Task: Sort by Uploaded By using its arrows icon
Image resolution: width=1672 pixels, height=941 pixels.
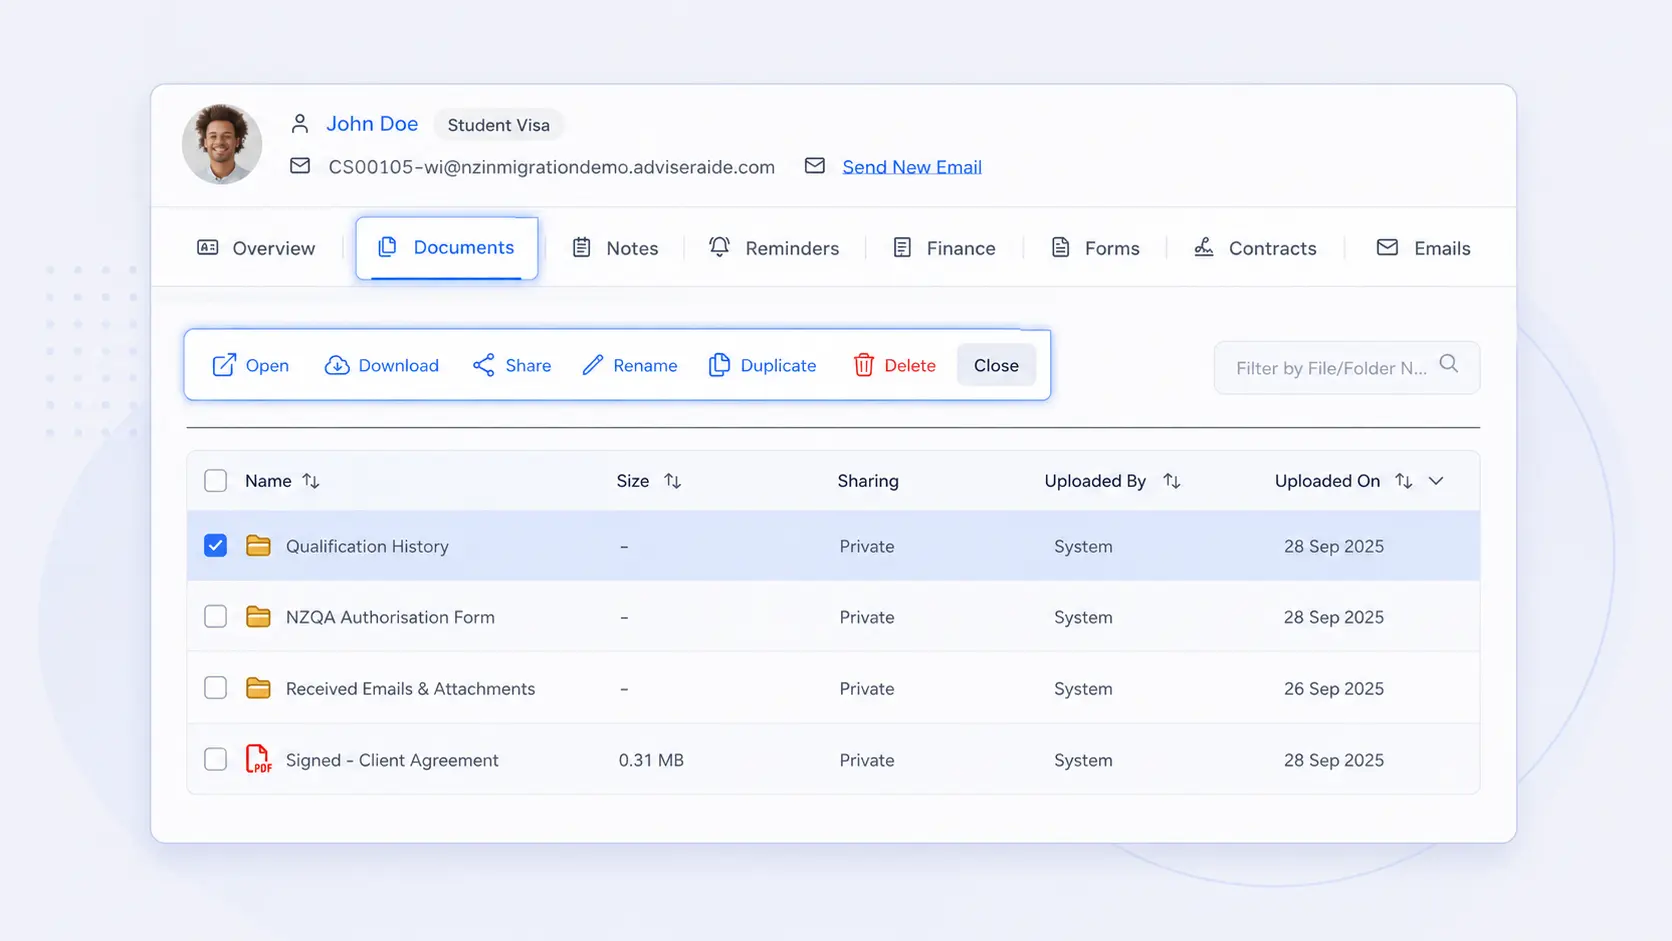Action: tap(1172, 481)
